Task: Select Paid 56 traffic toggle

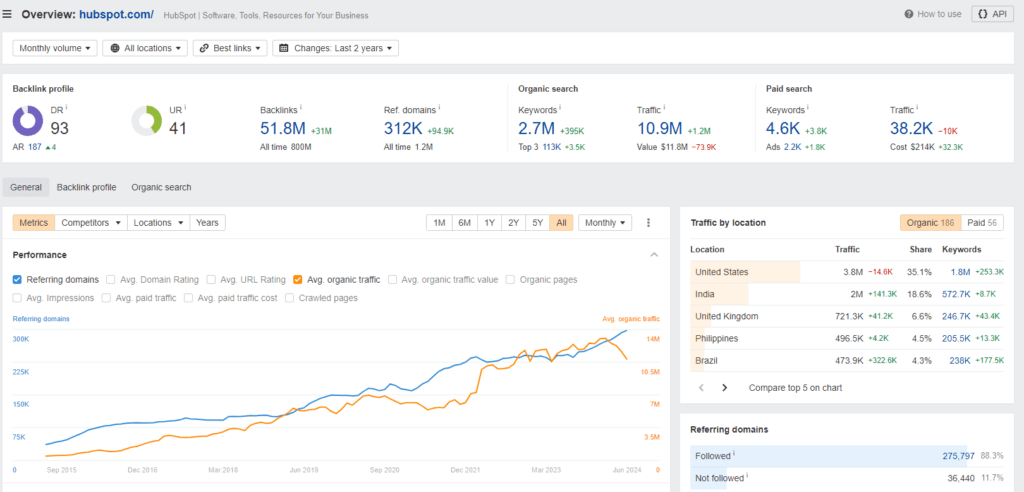Action: (982, 223)
